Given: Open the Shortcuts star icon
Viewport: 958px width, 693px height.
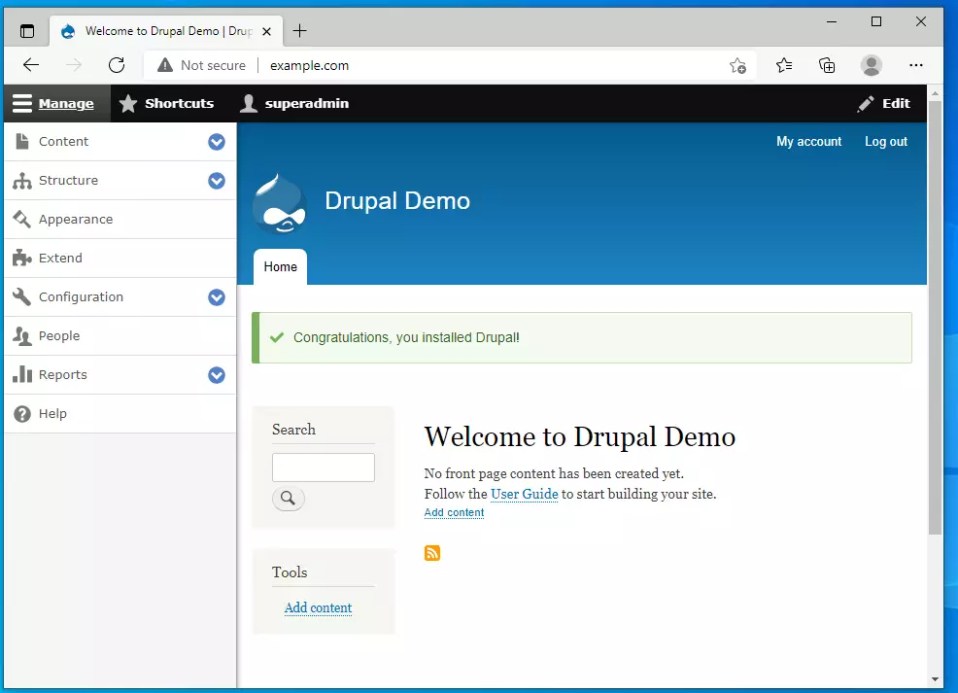Looking at the screenshot, I should pyautogui.click(x=128, y=103).
